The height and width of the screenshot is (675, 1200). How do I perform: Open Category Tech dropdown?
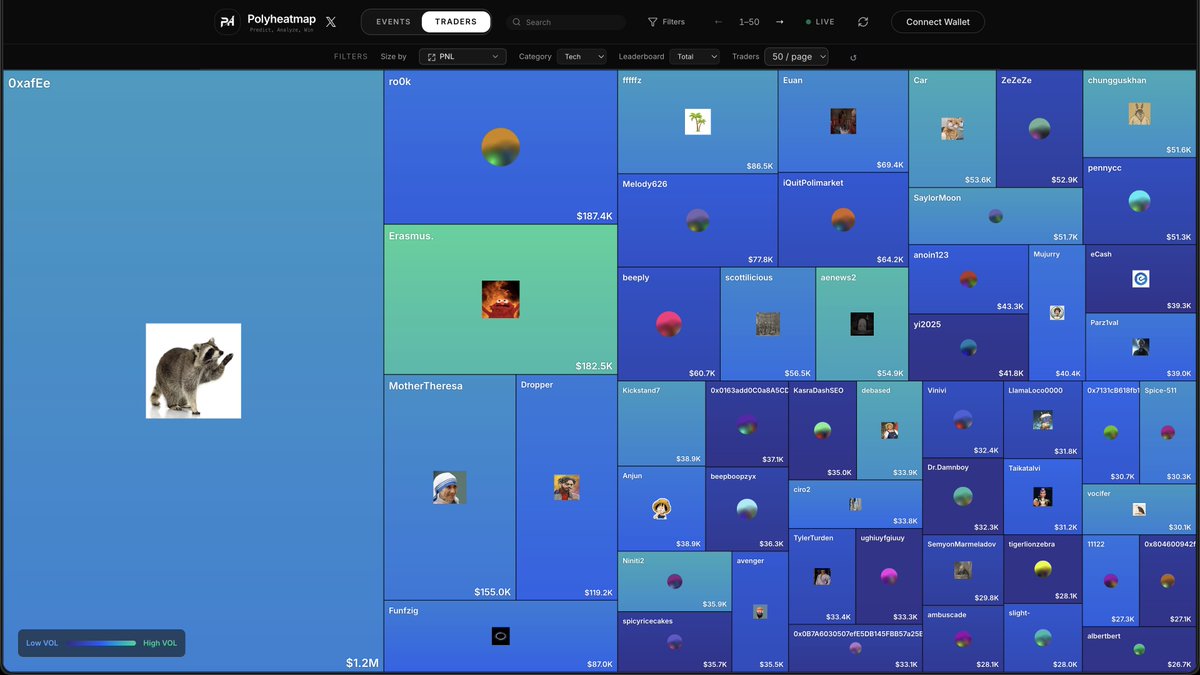click(582, 57)
